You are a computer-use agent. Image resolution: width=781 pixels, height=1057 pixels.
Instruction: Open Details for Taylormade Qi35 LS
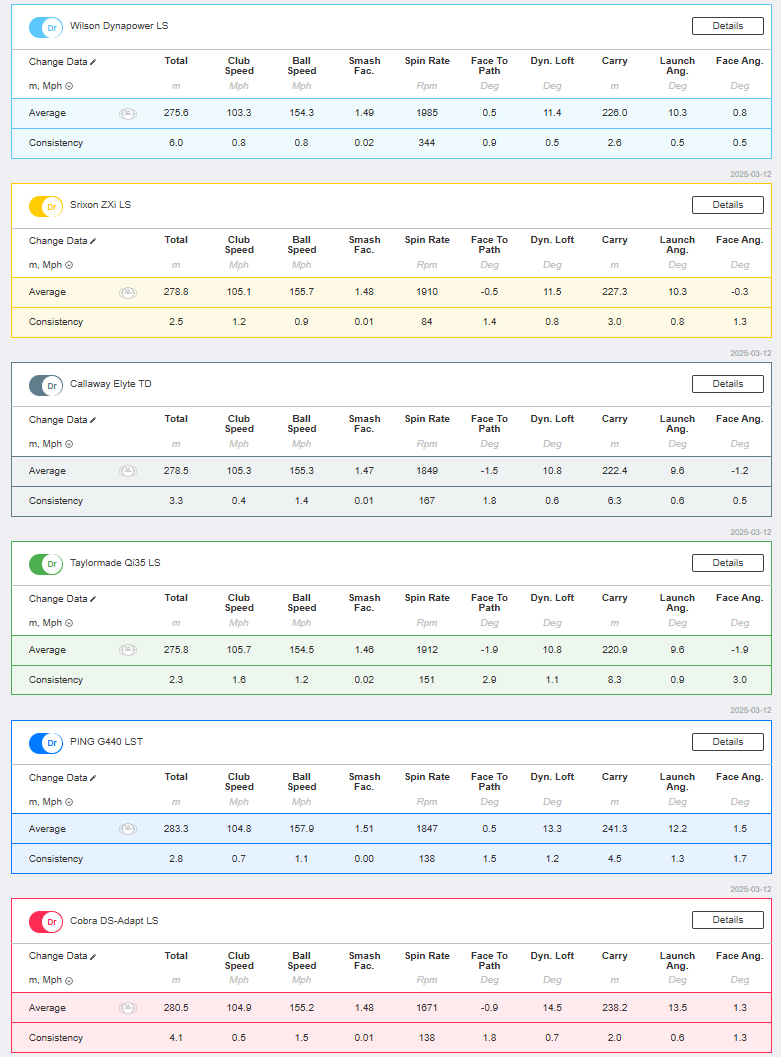click(728, 563)
